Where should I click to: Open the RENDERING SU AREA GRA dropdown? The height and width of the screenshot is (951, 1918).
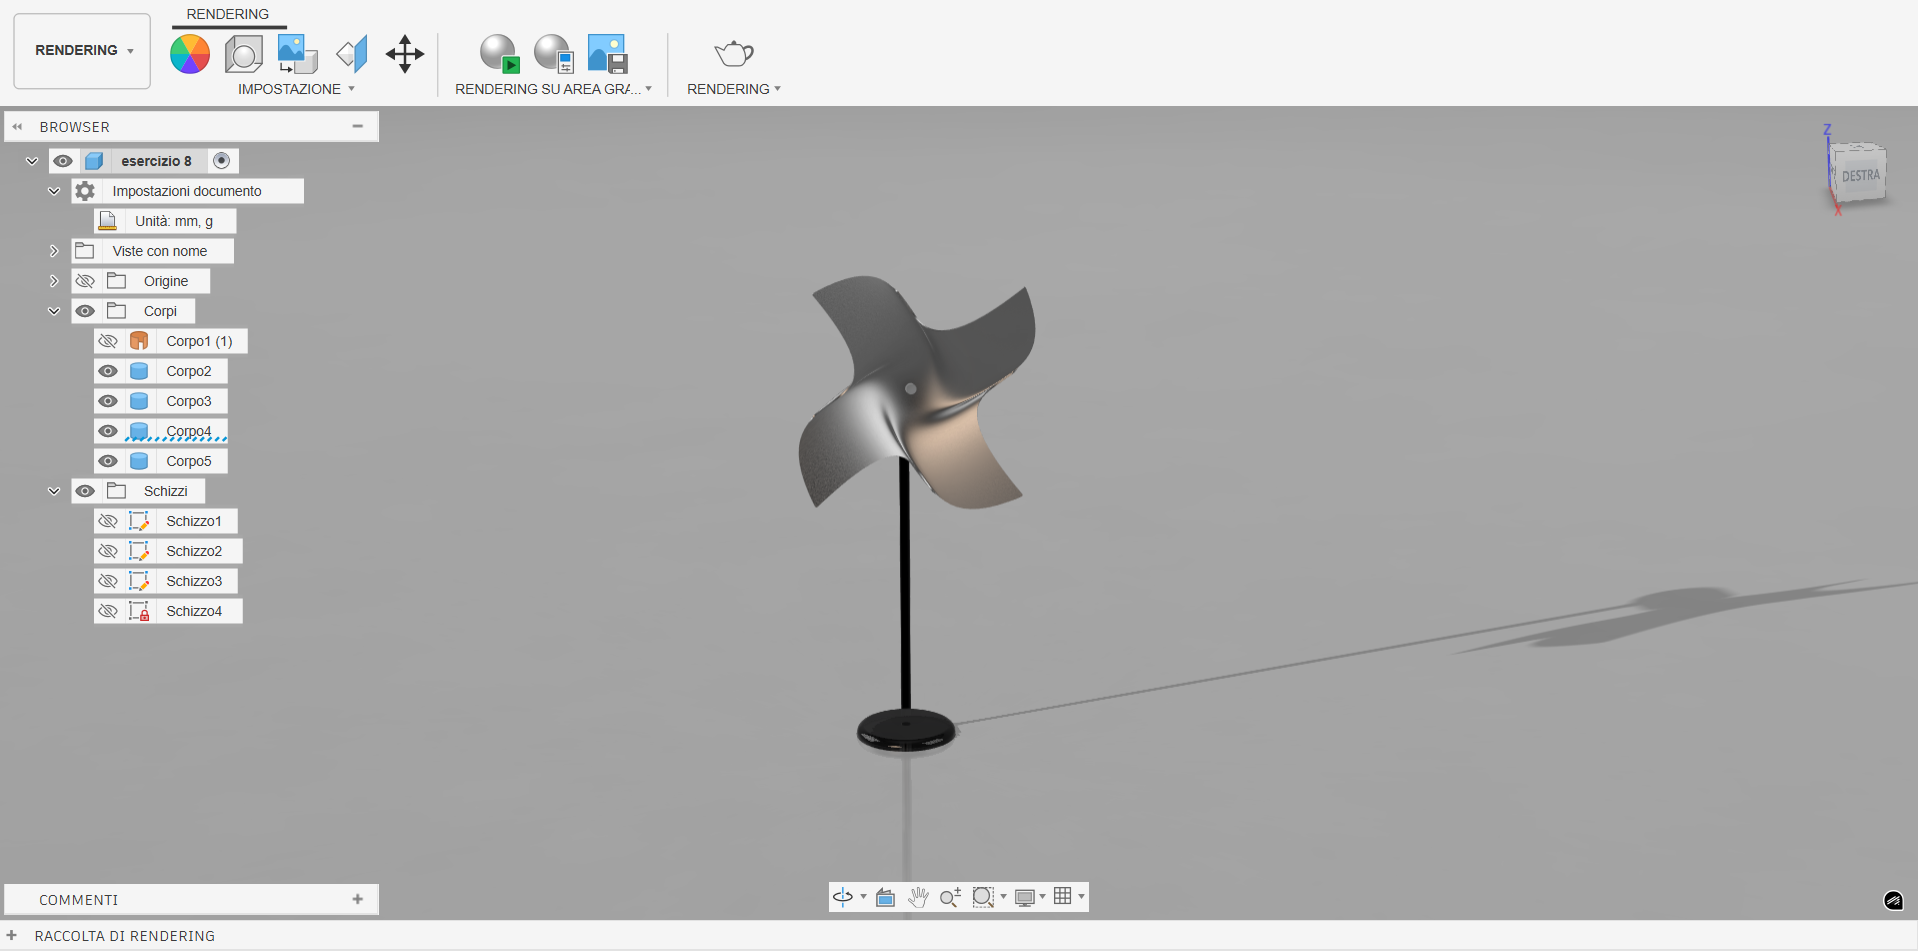point(651,89)
